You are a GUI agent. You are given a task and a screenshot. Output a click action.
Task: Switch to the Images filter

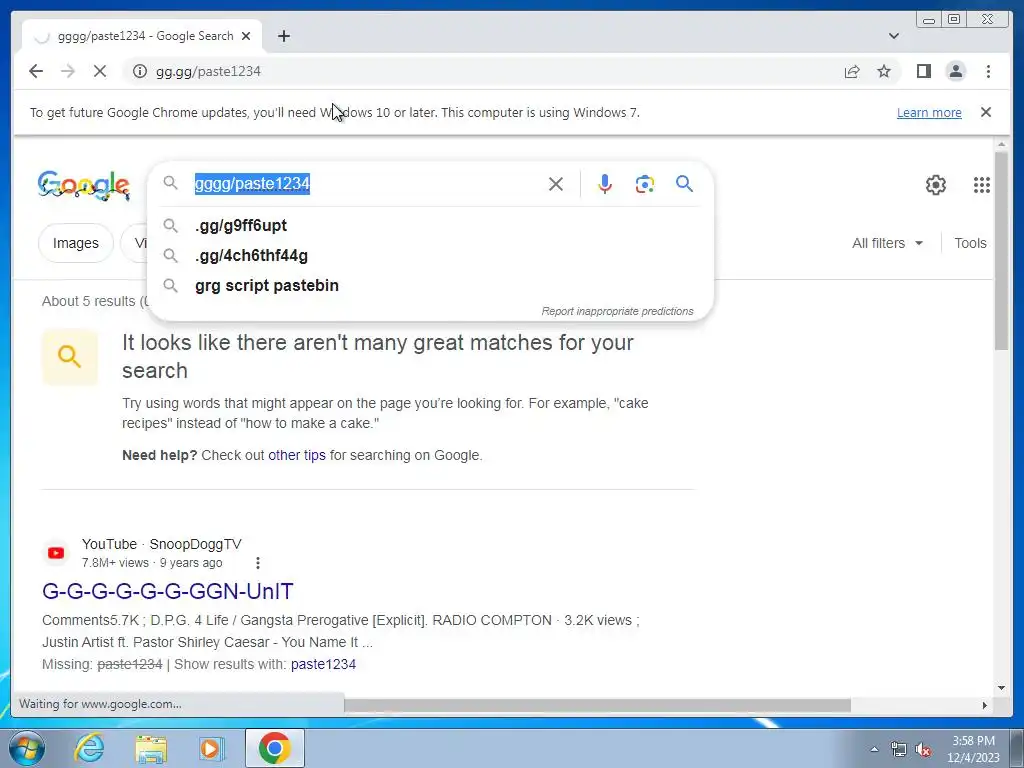click(x=76, y=243)
